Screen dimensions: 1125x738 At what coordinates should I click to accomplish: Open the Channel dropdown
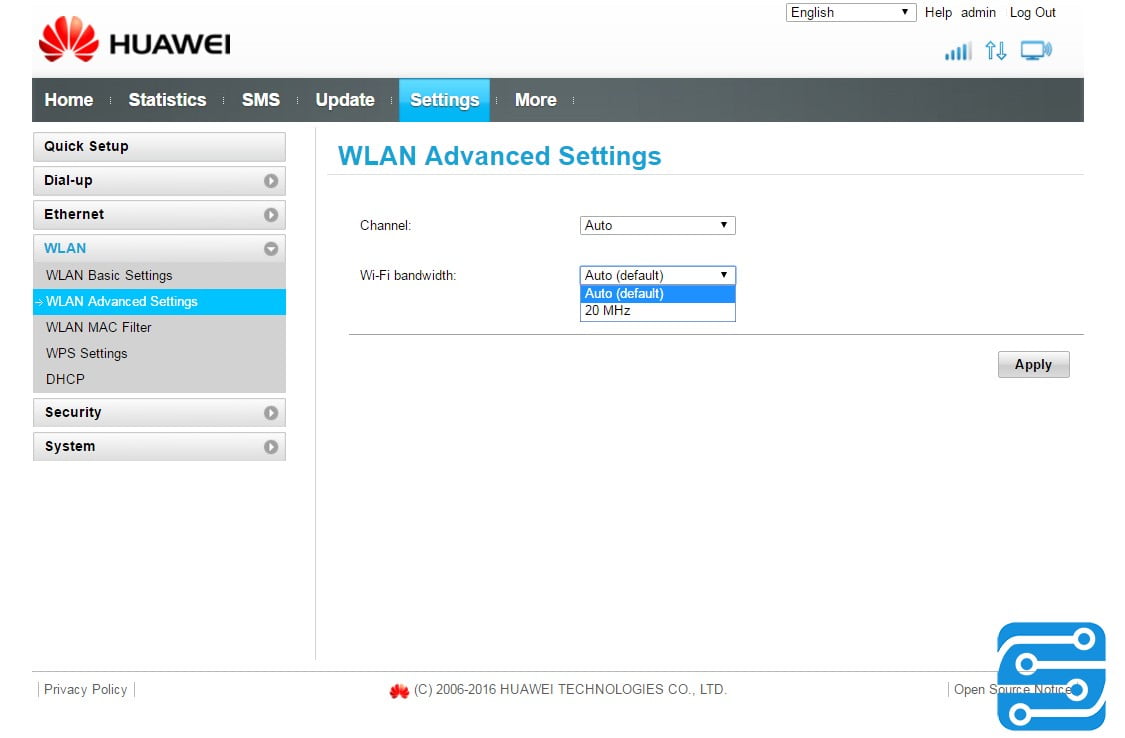coord(657,226)
